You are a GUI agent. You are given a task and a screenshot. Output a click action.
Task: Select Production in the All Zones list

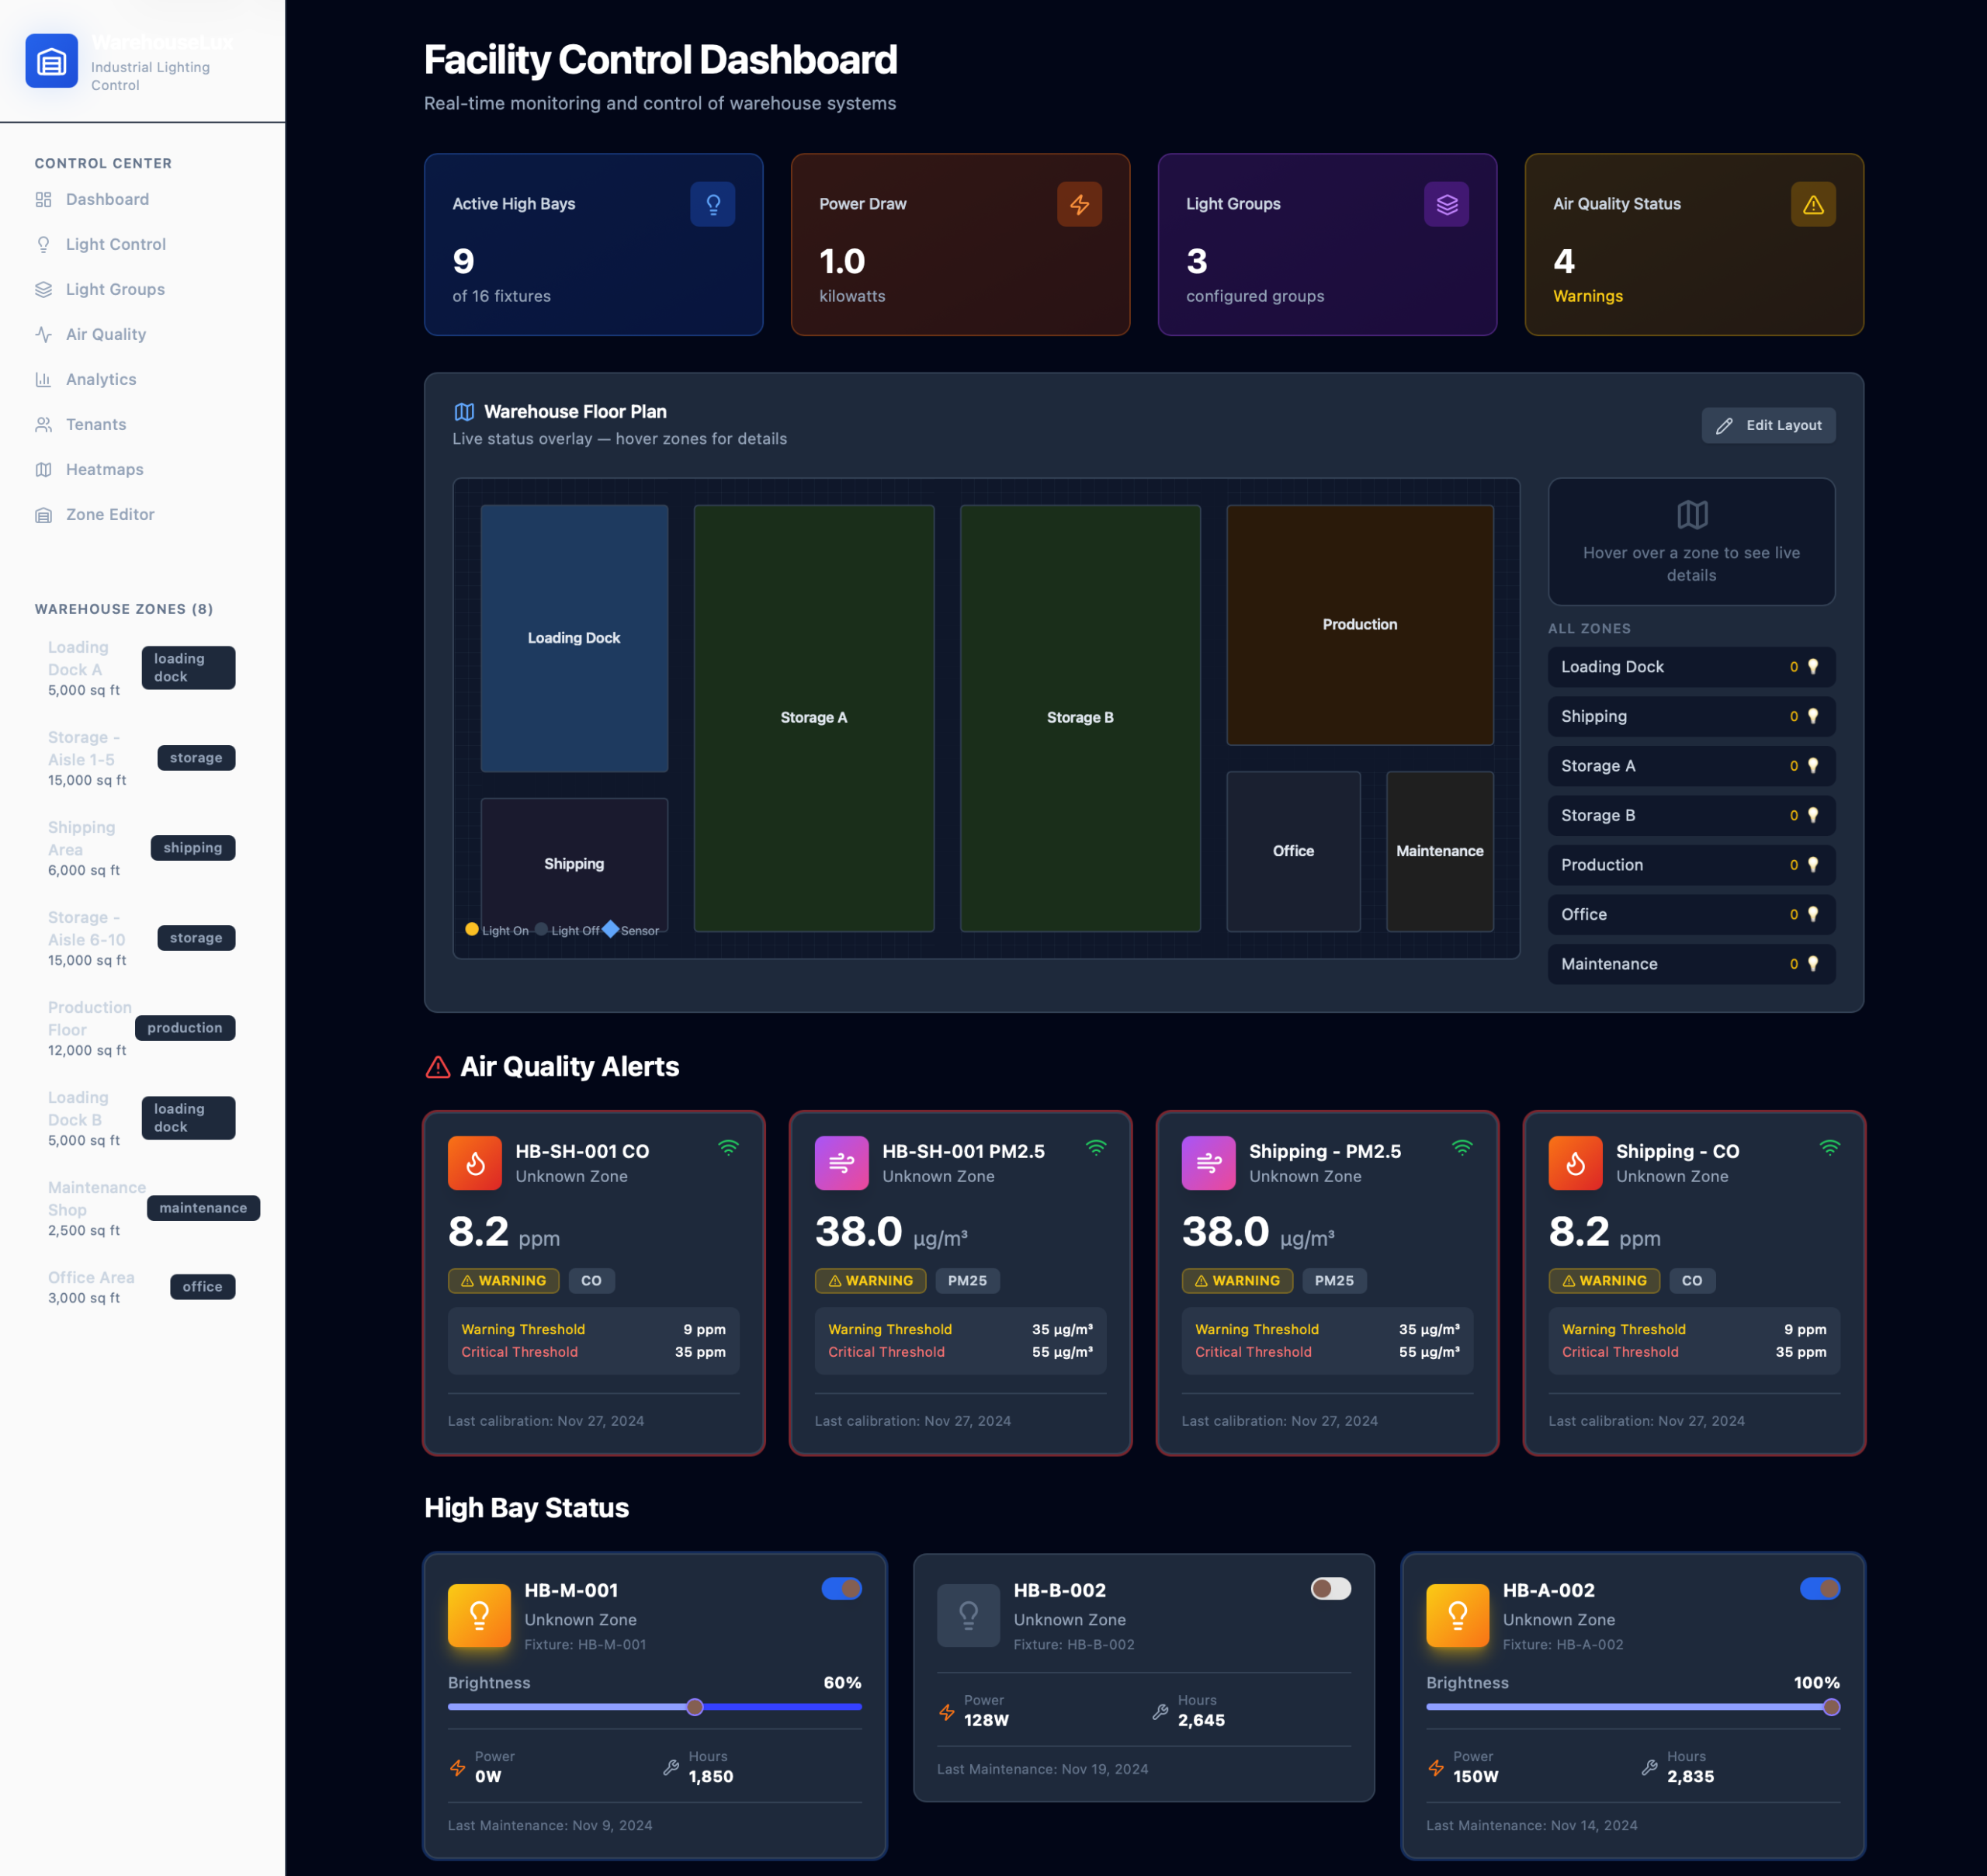[x=1691, y=865]
